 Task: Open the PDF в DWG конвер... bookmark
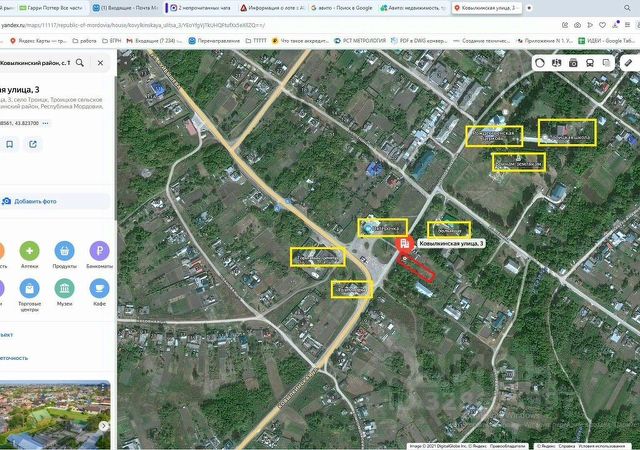[419, 41]
